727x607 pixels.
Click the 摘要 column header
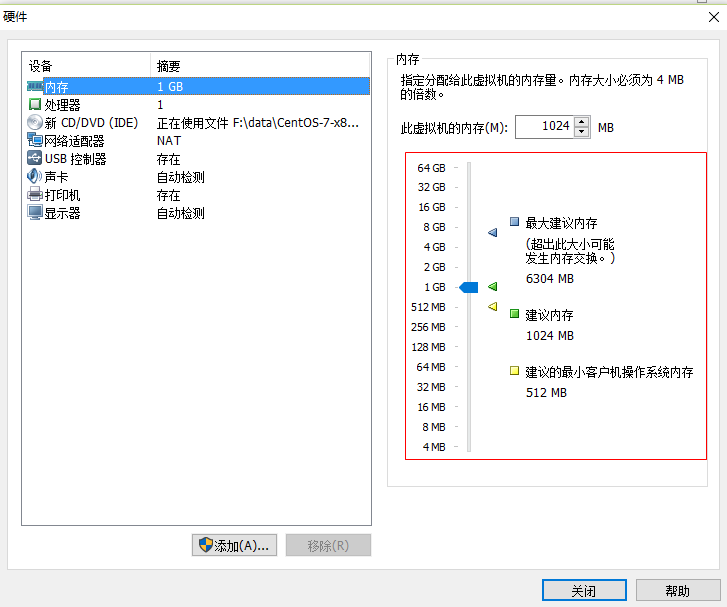point(260,66)
